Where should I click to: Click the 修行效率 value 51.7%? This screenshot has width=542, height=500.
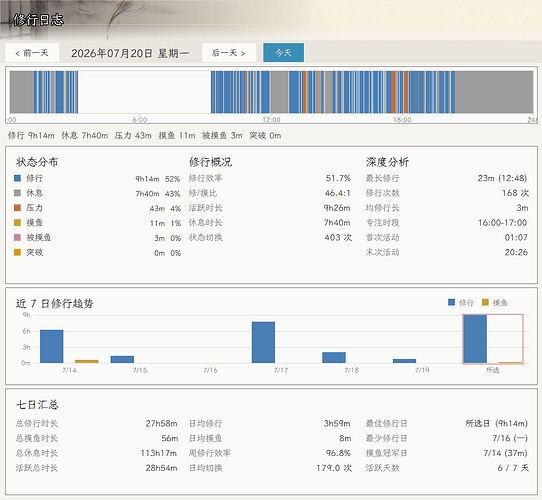click(338, 178)
